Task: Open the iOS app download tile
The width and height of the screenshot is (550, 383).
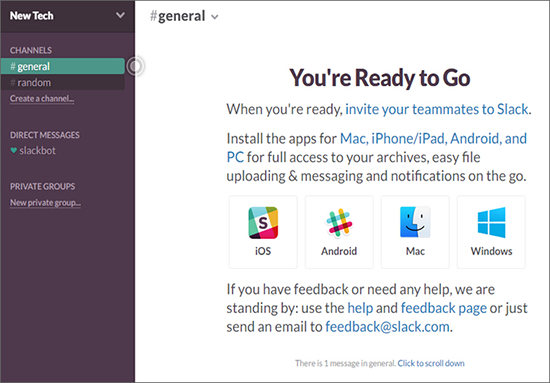Action: pyautogui.click(x=263, y=232)
